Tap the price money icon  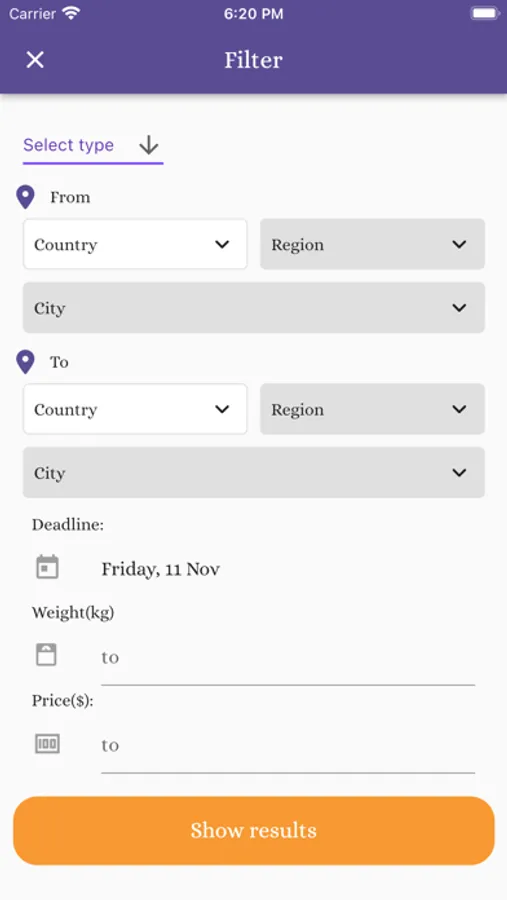click(47, 744)
